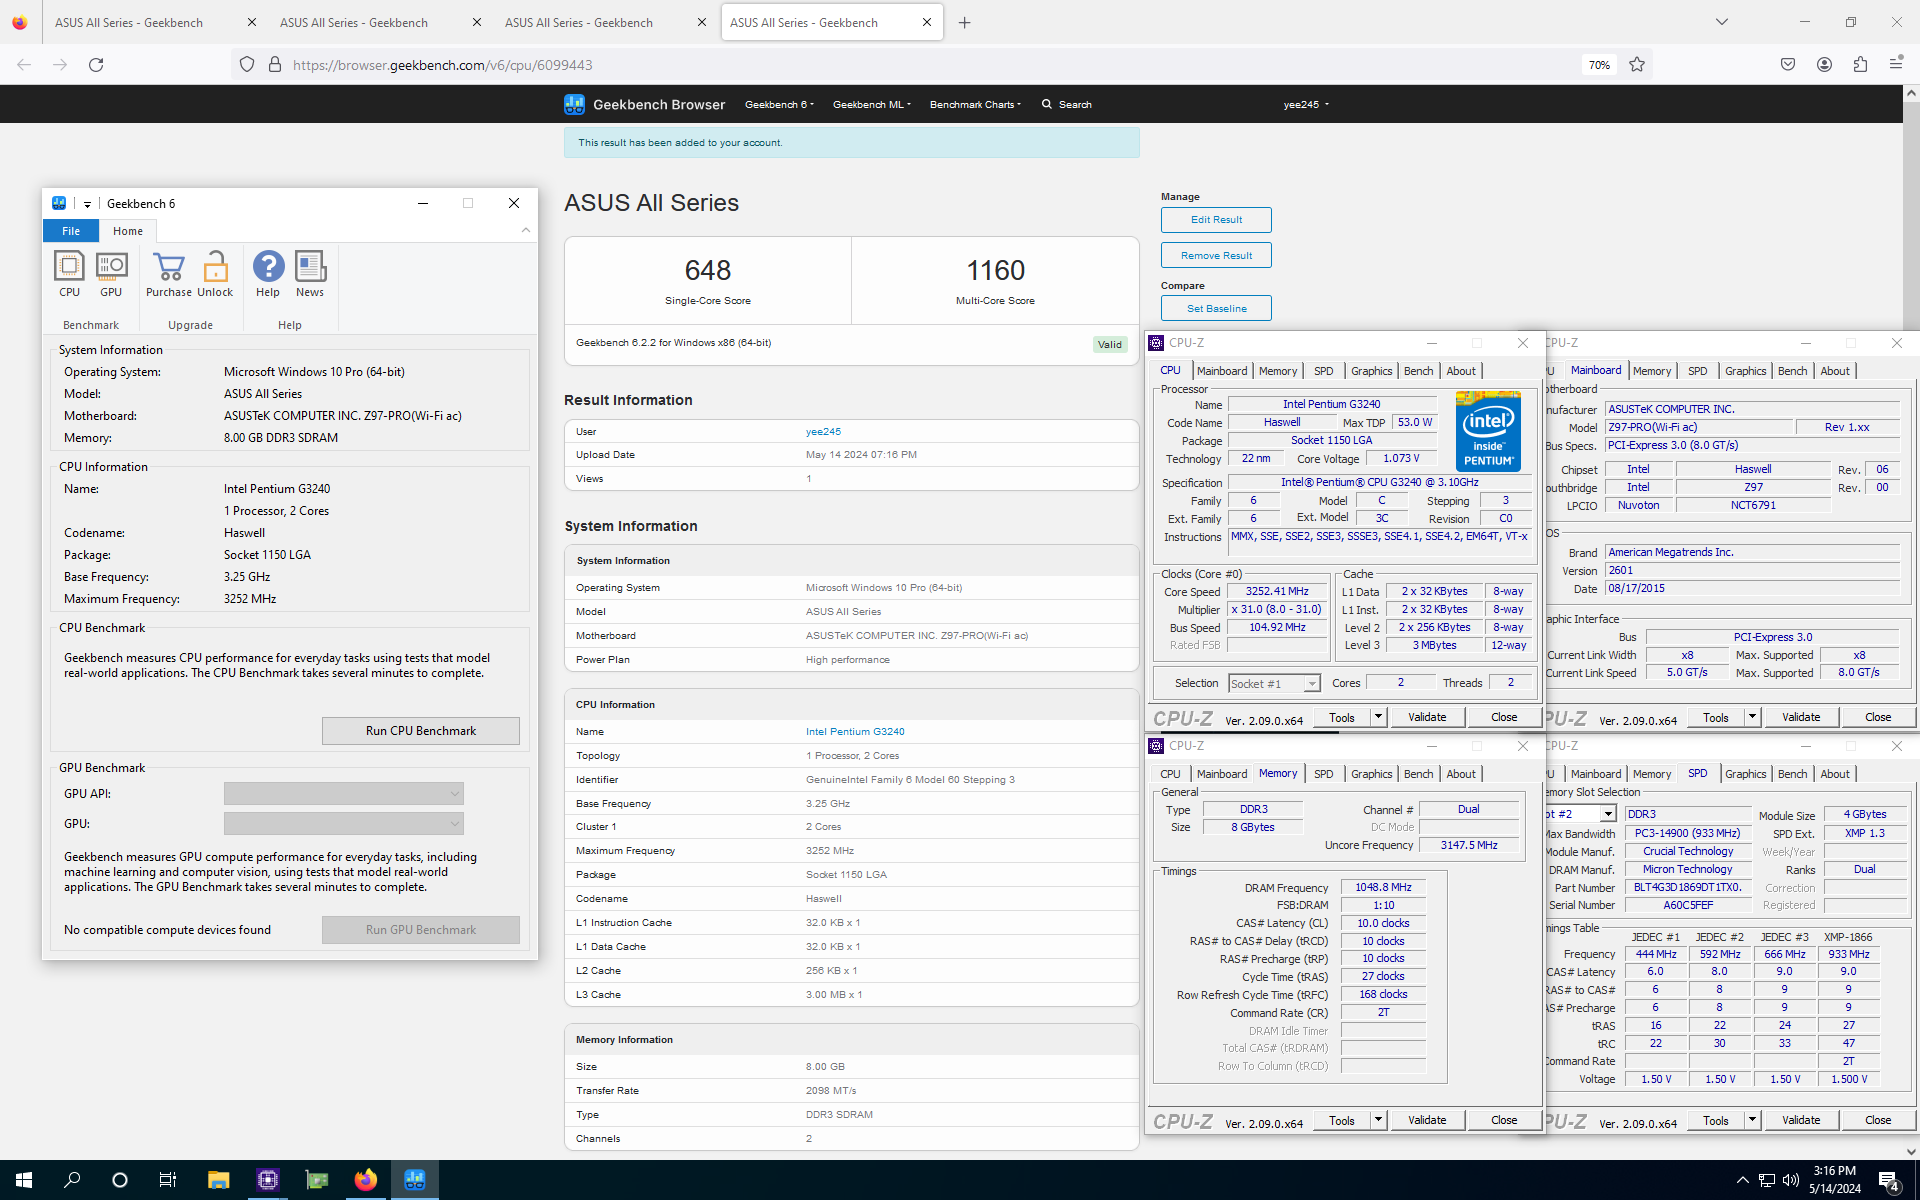Click Close button in CPU-Z Memory window
The height and width of the screenshot is (1200, 1920).
(1504, 1120)
